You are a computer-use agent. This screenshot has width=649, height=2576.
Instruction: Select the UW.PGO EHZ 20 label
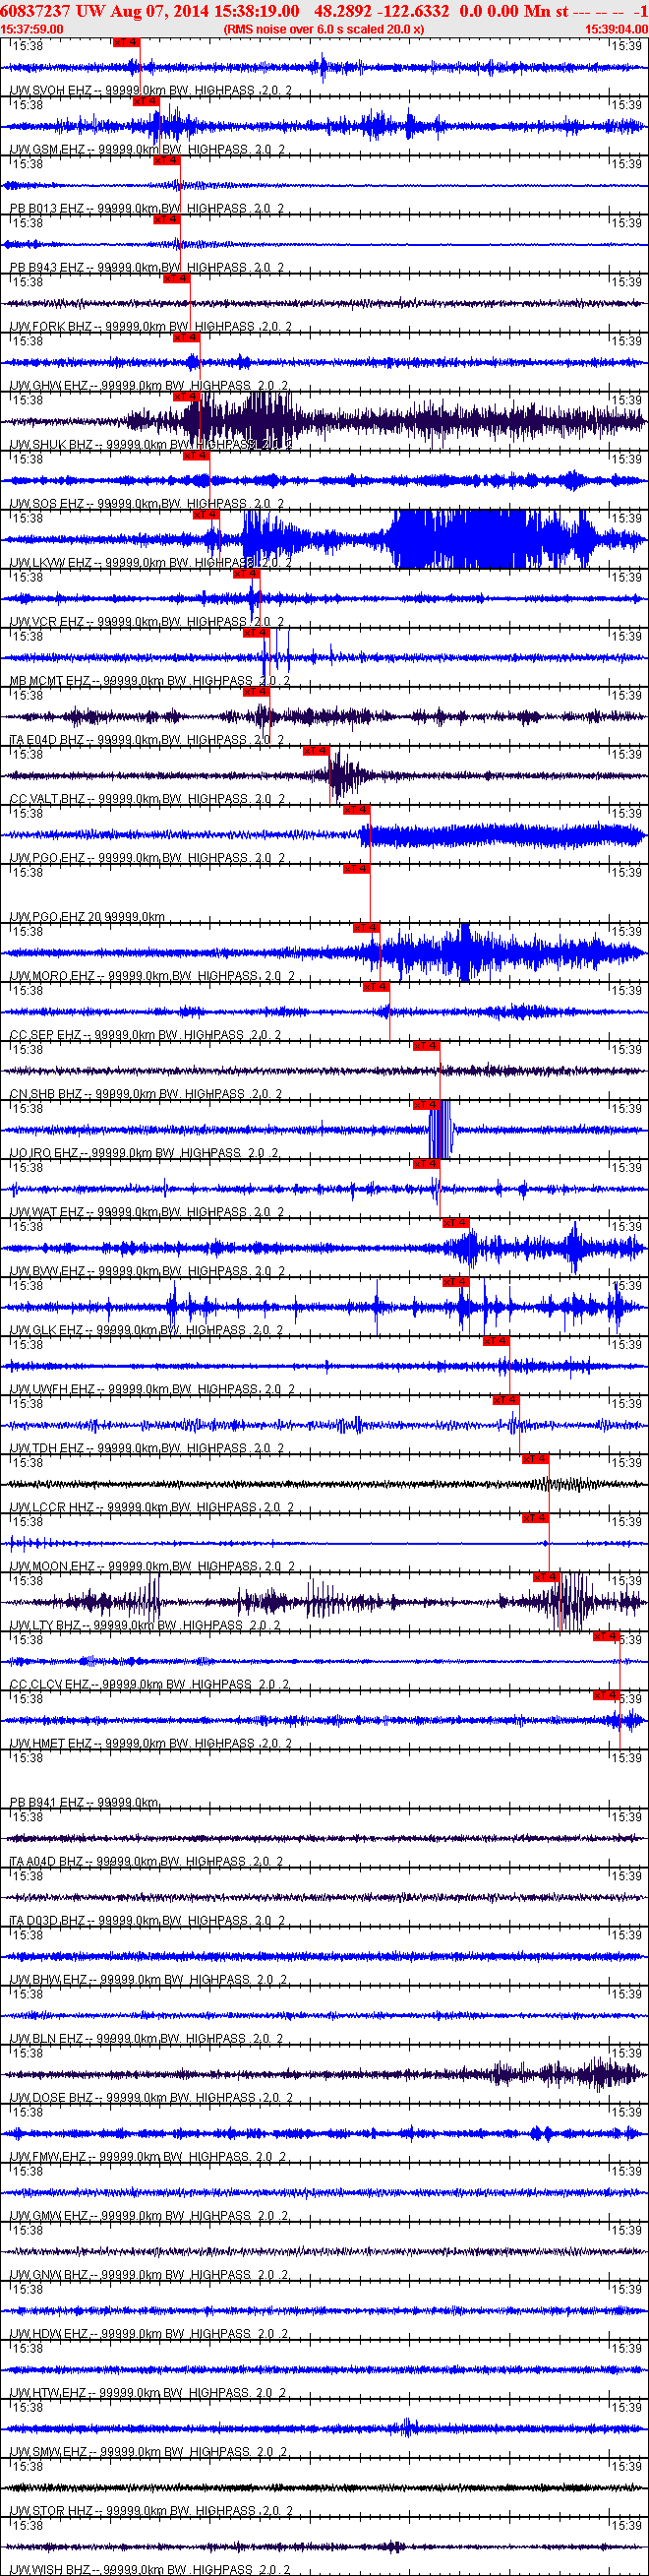tap(87, 917)
